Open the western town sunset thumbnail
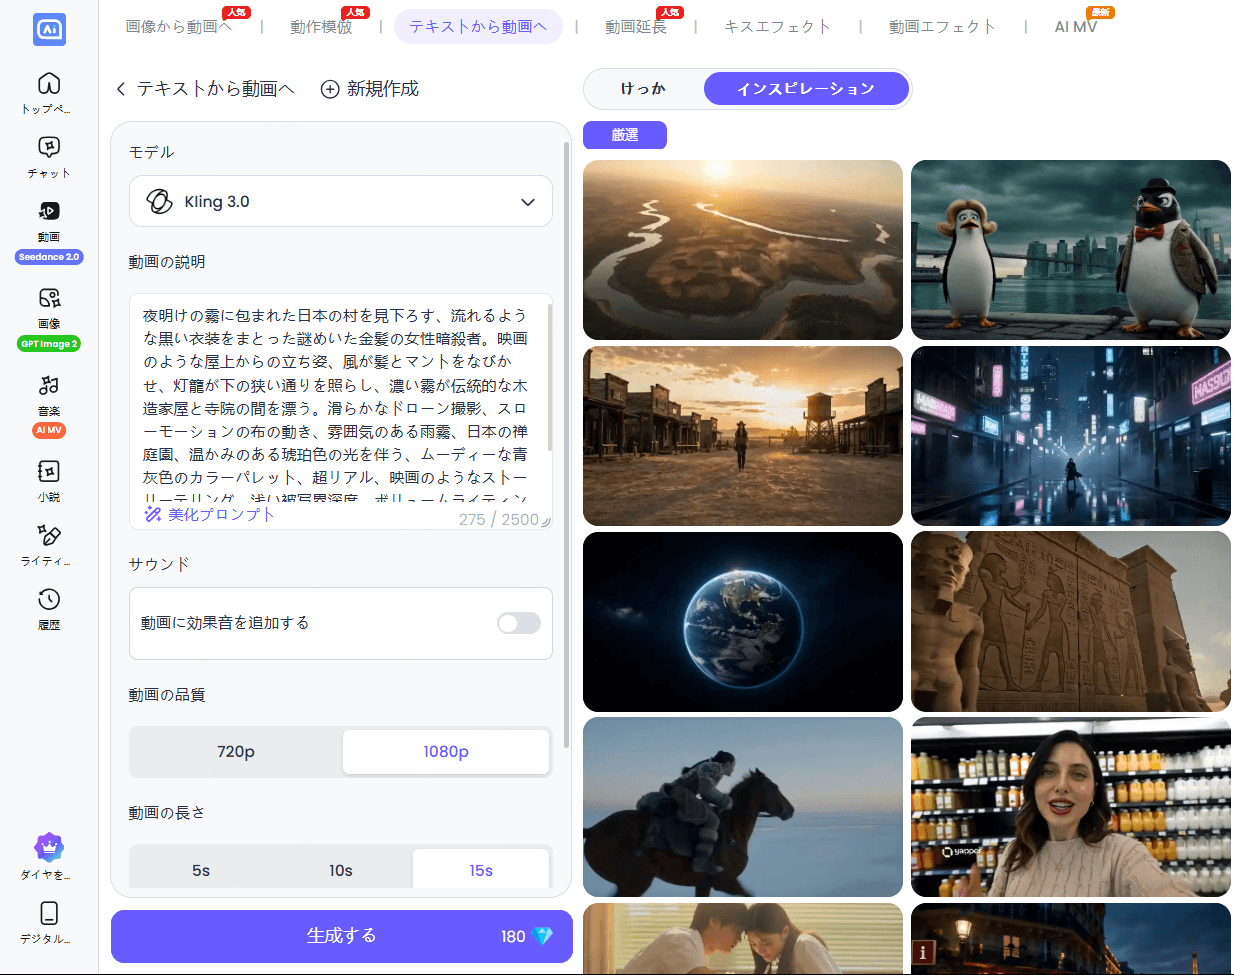This screenshot has height=975, width=1234. (x=743, y=436)
